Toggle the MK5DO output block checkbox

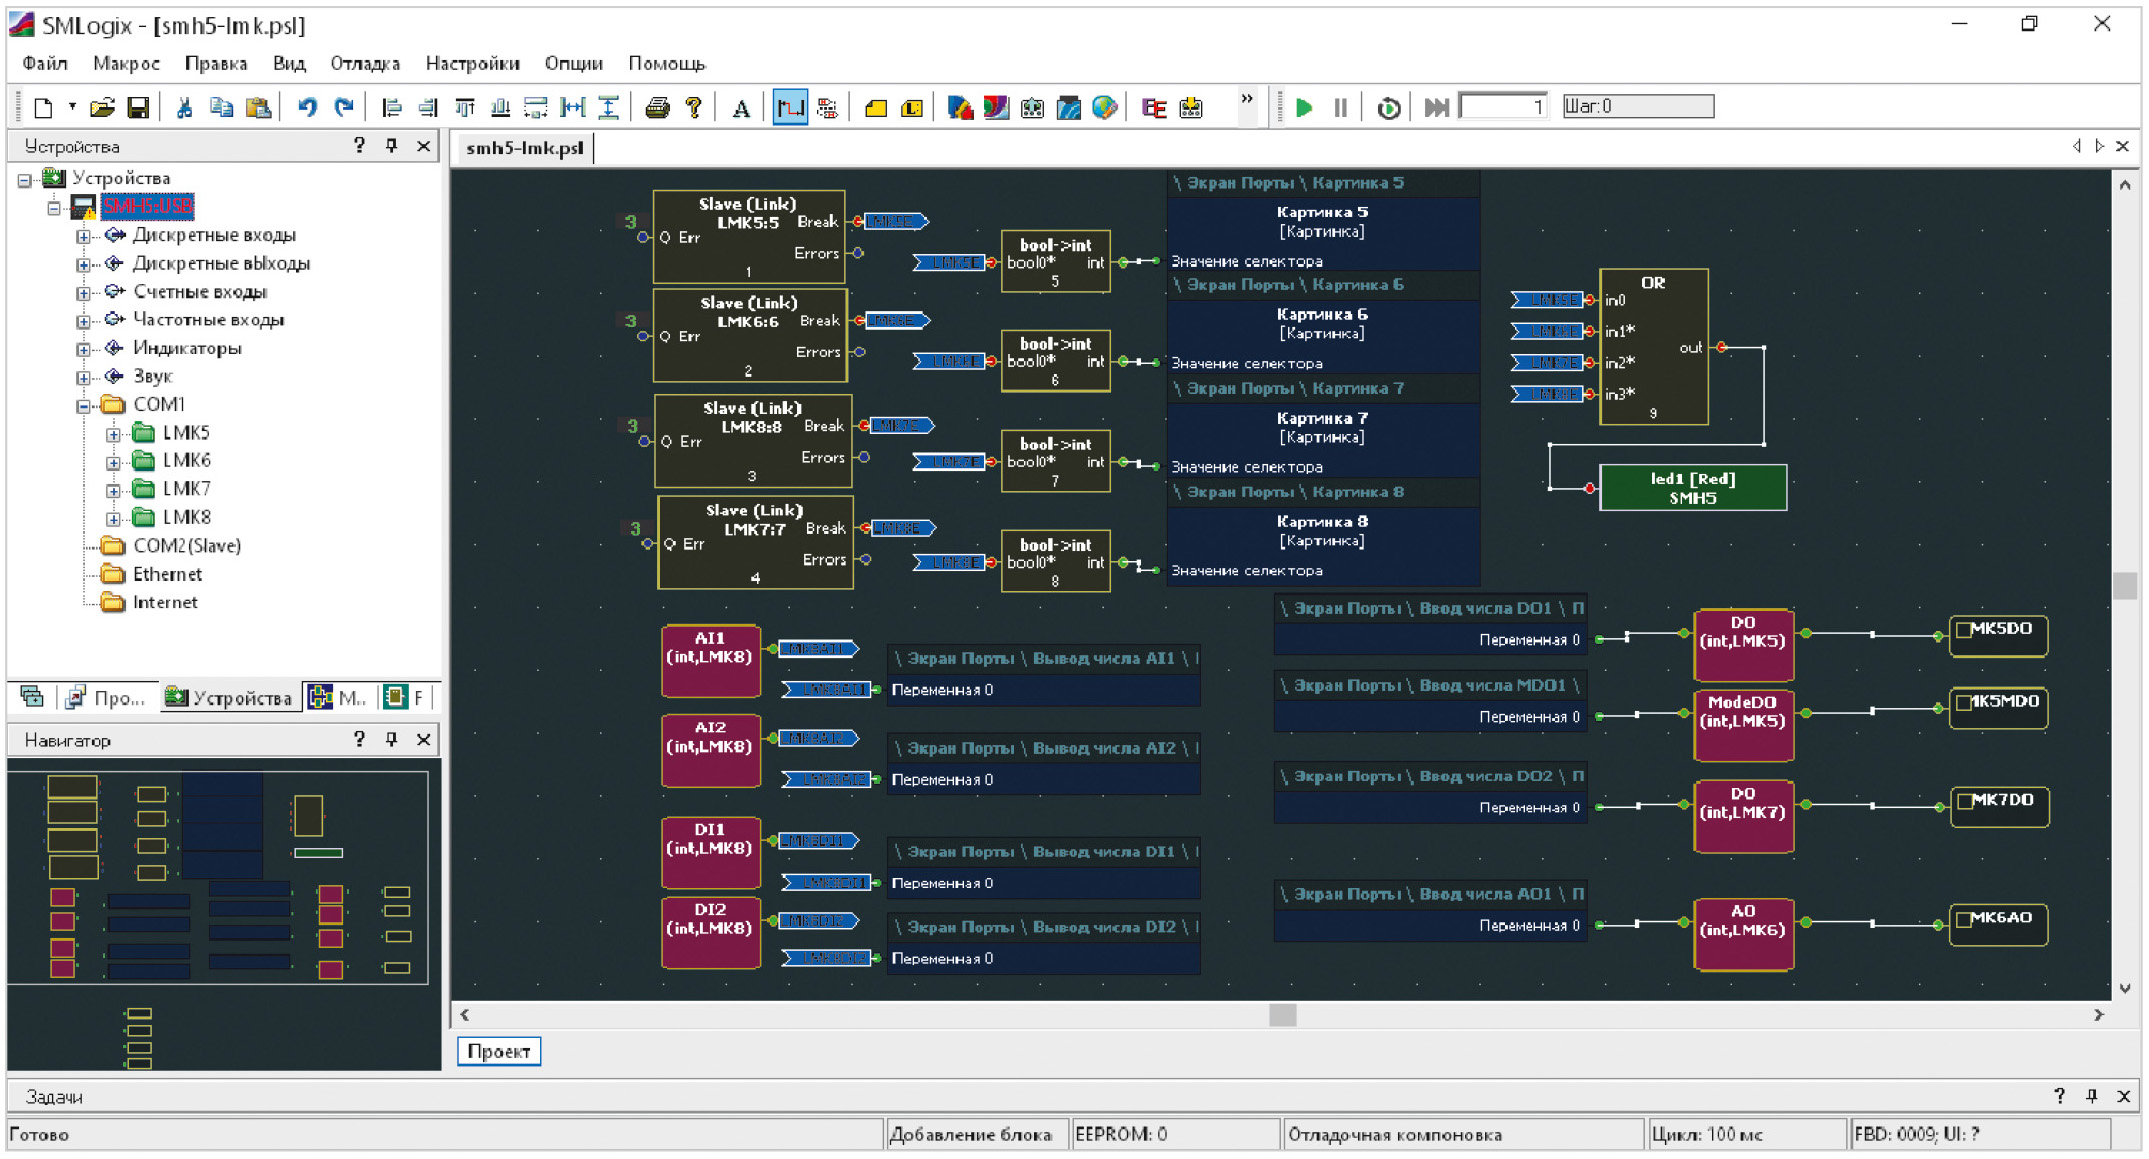[x=1964, y=630]
